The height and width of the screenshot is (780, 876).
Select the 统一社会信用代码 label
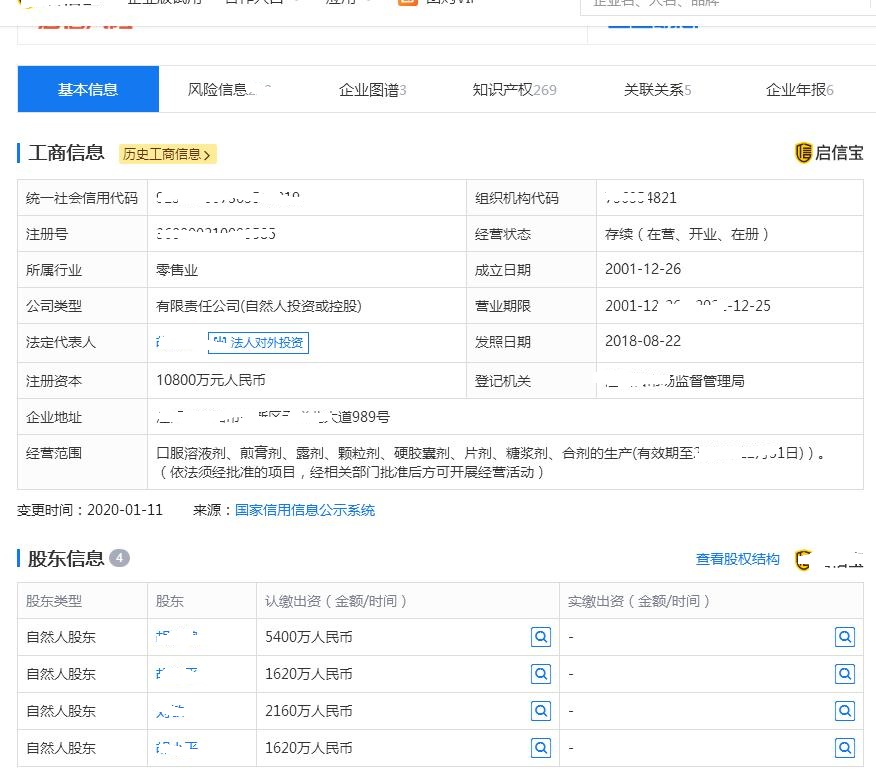(x=82, y=198)
